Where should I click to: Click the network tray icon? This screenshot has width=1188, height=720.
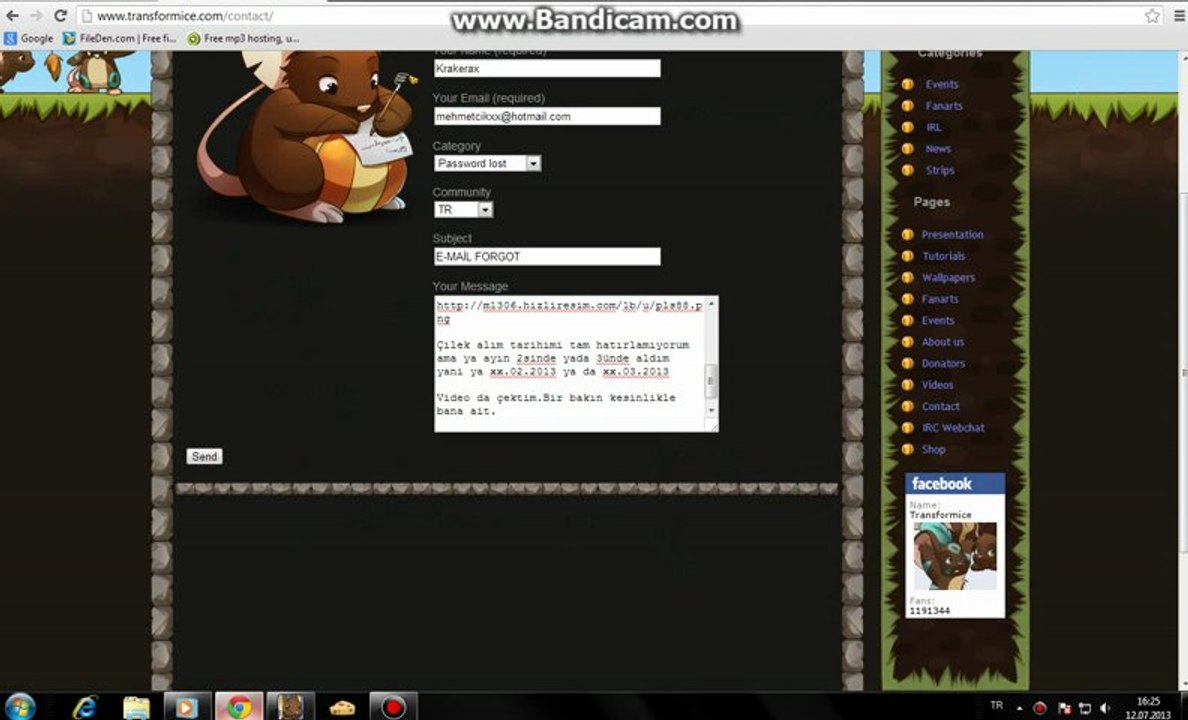(1084, 708)
